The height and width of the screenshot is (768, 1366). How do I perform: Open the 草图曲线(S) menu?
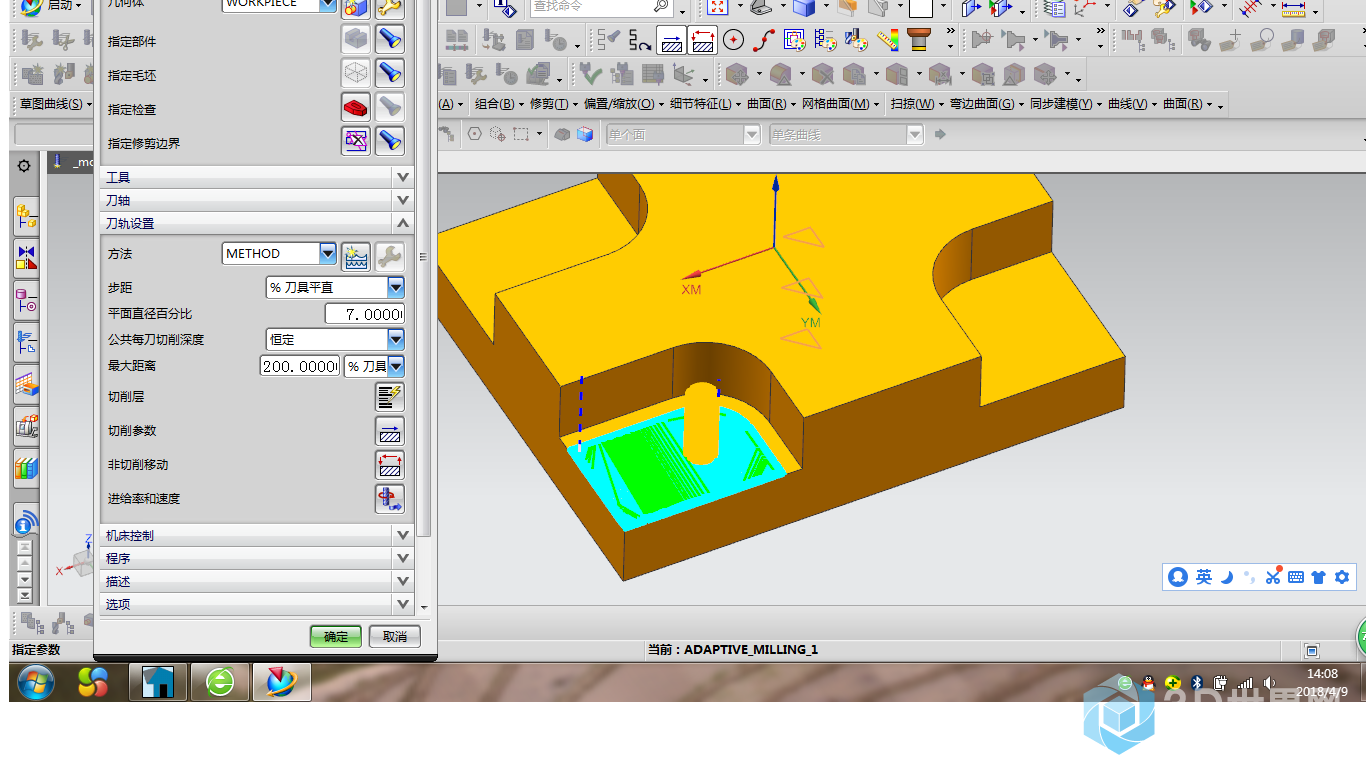[56, 104]
